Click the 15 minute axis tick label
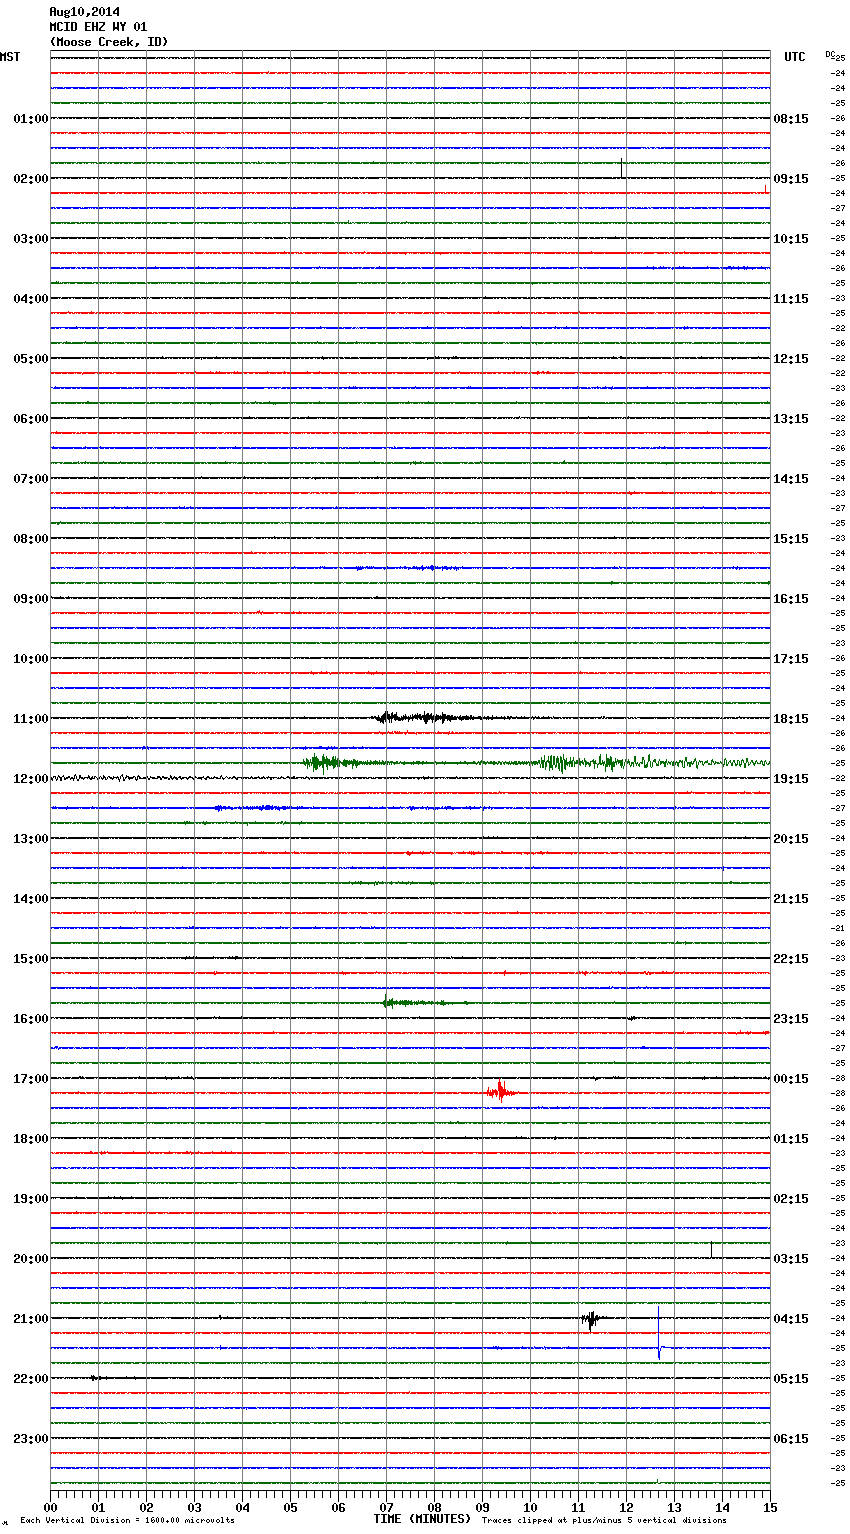 [770, 1507]
